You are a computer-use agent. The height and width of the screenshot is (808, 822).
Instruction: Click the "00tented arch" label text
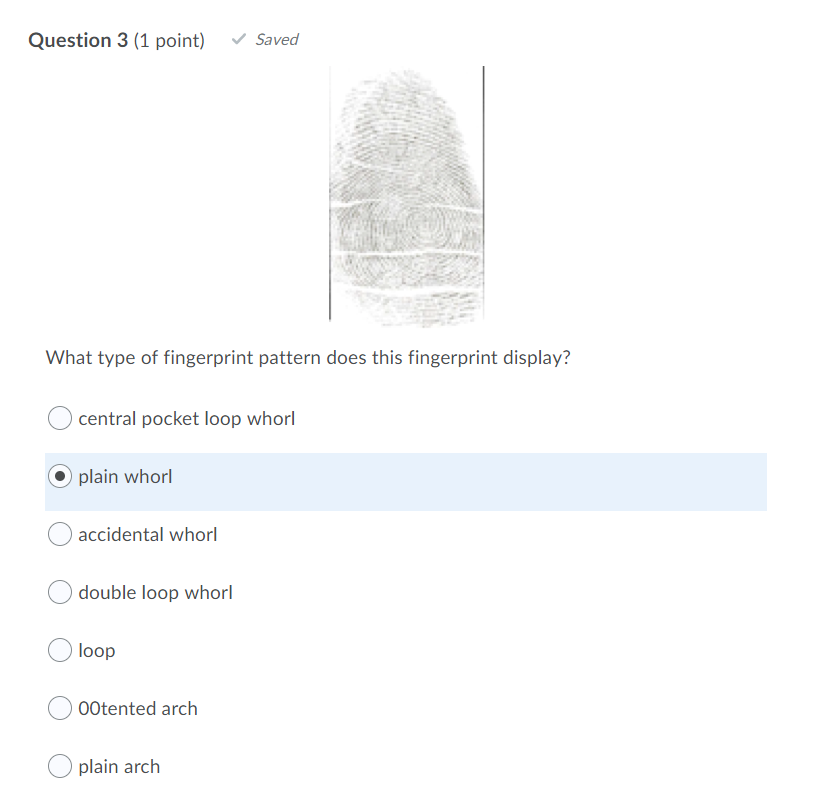pos(138,708)
